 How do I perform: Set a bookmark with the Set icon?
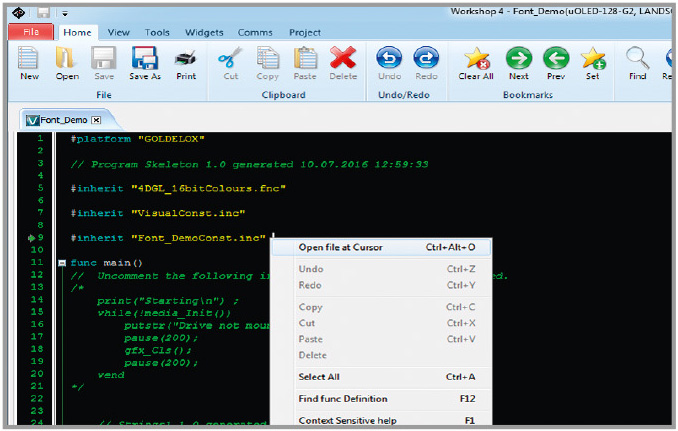pos(593,59)
